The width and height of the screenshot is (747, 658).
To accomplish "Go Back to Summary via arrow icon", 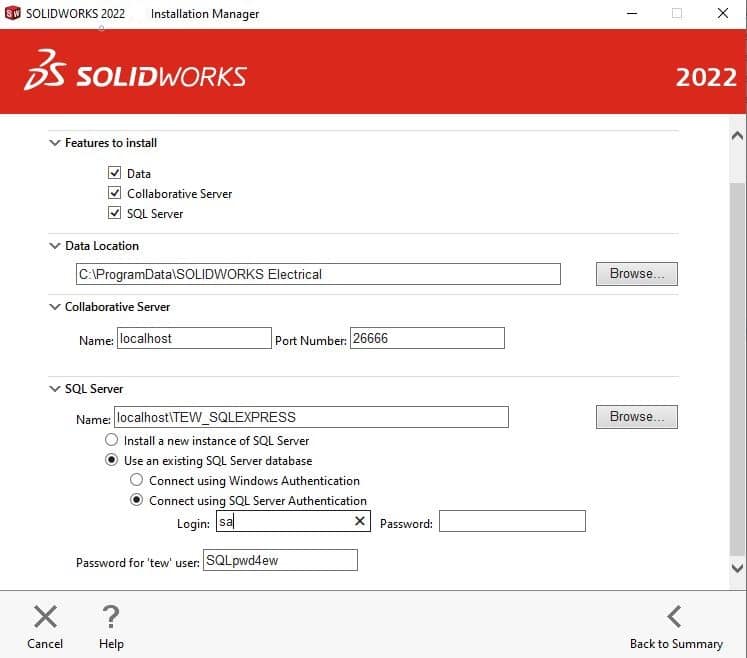I will pos(675,617).
